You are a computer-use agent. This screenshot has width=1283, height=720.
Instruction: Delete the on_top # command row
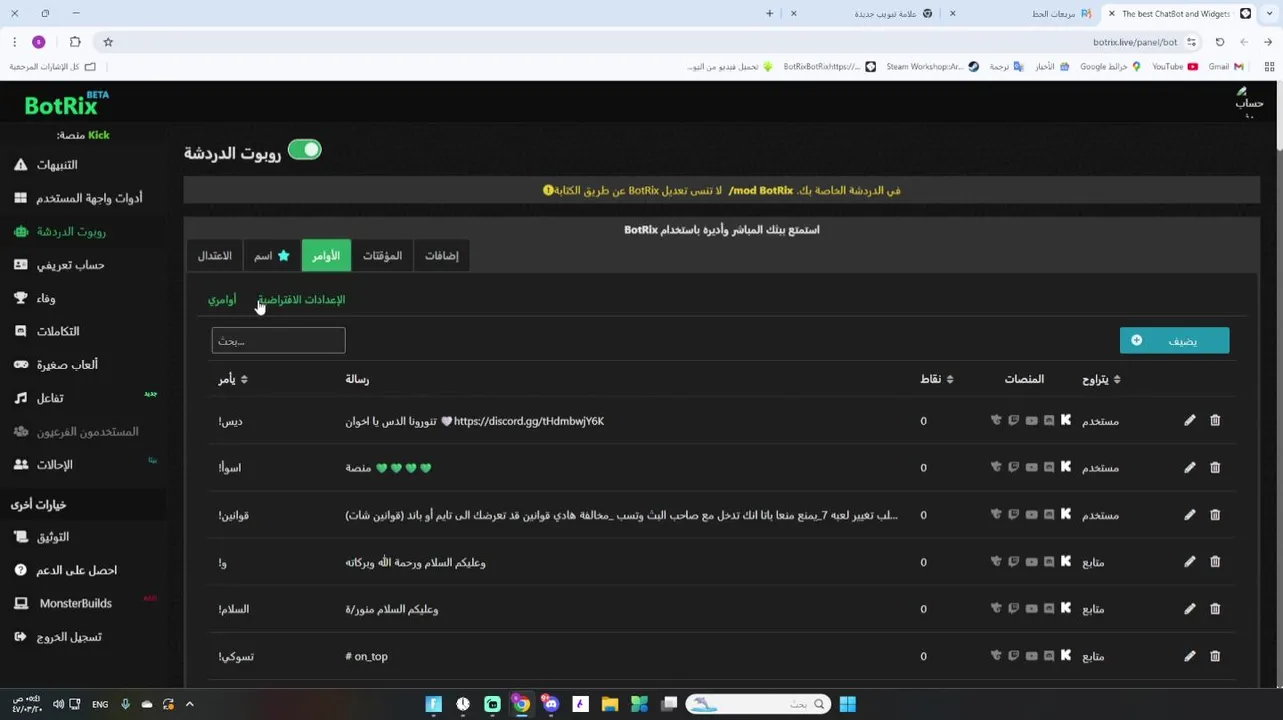tap(1215, 656)
